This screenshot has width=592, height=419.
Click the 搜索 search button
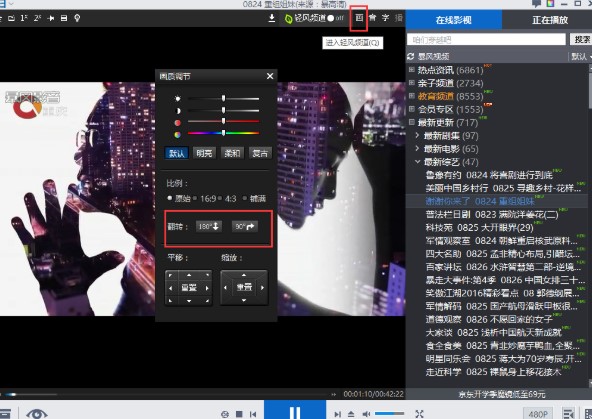(581, 39)
